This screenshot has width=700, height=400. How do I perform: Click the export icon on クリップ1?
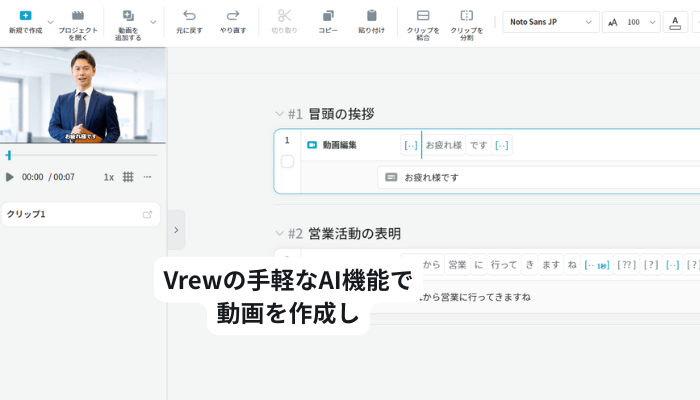(x=147, y=215)
